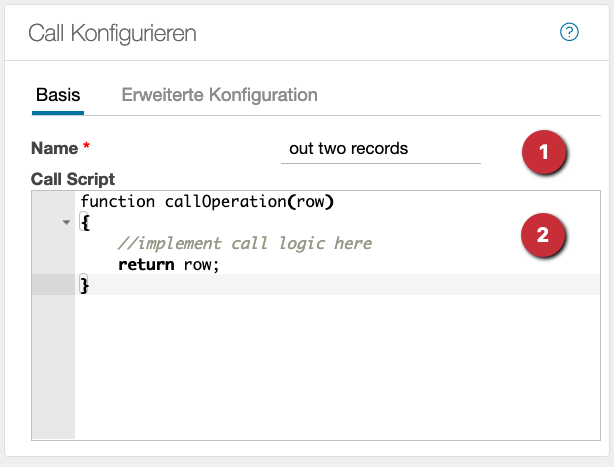Click empty area below the script code
Viewport: 614px width, 467px height.
[x=330, y=370]
